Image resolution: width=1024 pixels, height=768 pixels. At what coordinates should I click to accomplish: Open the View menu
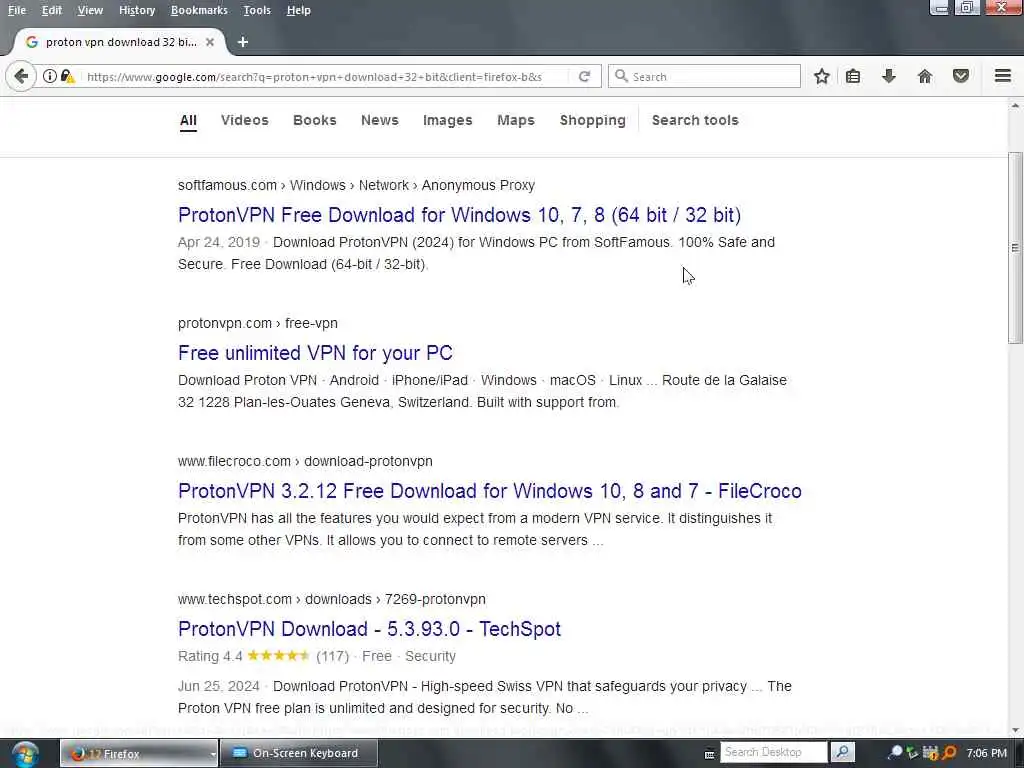pyautogui.click(x=90, y=10)
